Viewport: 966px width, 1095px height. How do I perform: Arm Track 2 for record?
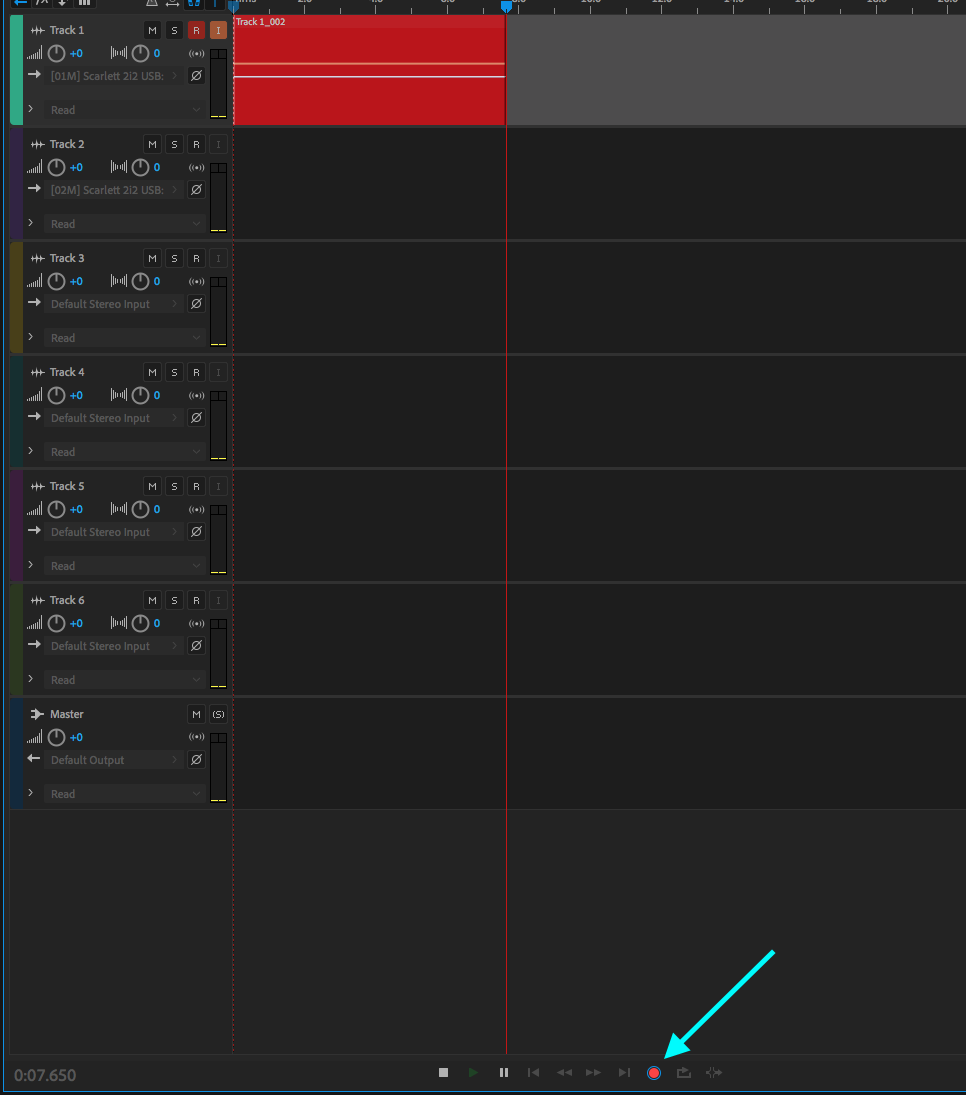pyautogui.click(x=196, y=145)
